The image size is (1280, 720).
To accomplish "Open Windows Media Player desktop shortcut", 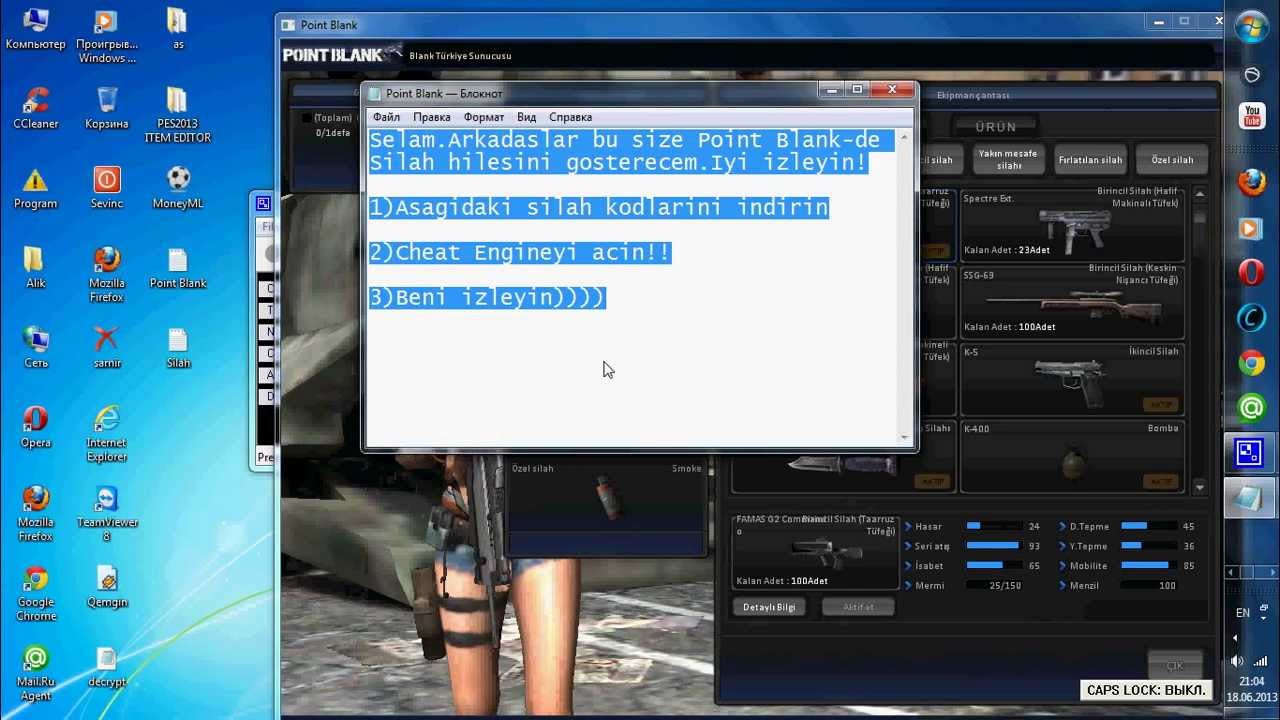I will [x=107, y=36].
